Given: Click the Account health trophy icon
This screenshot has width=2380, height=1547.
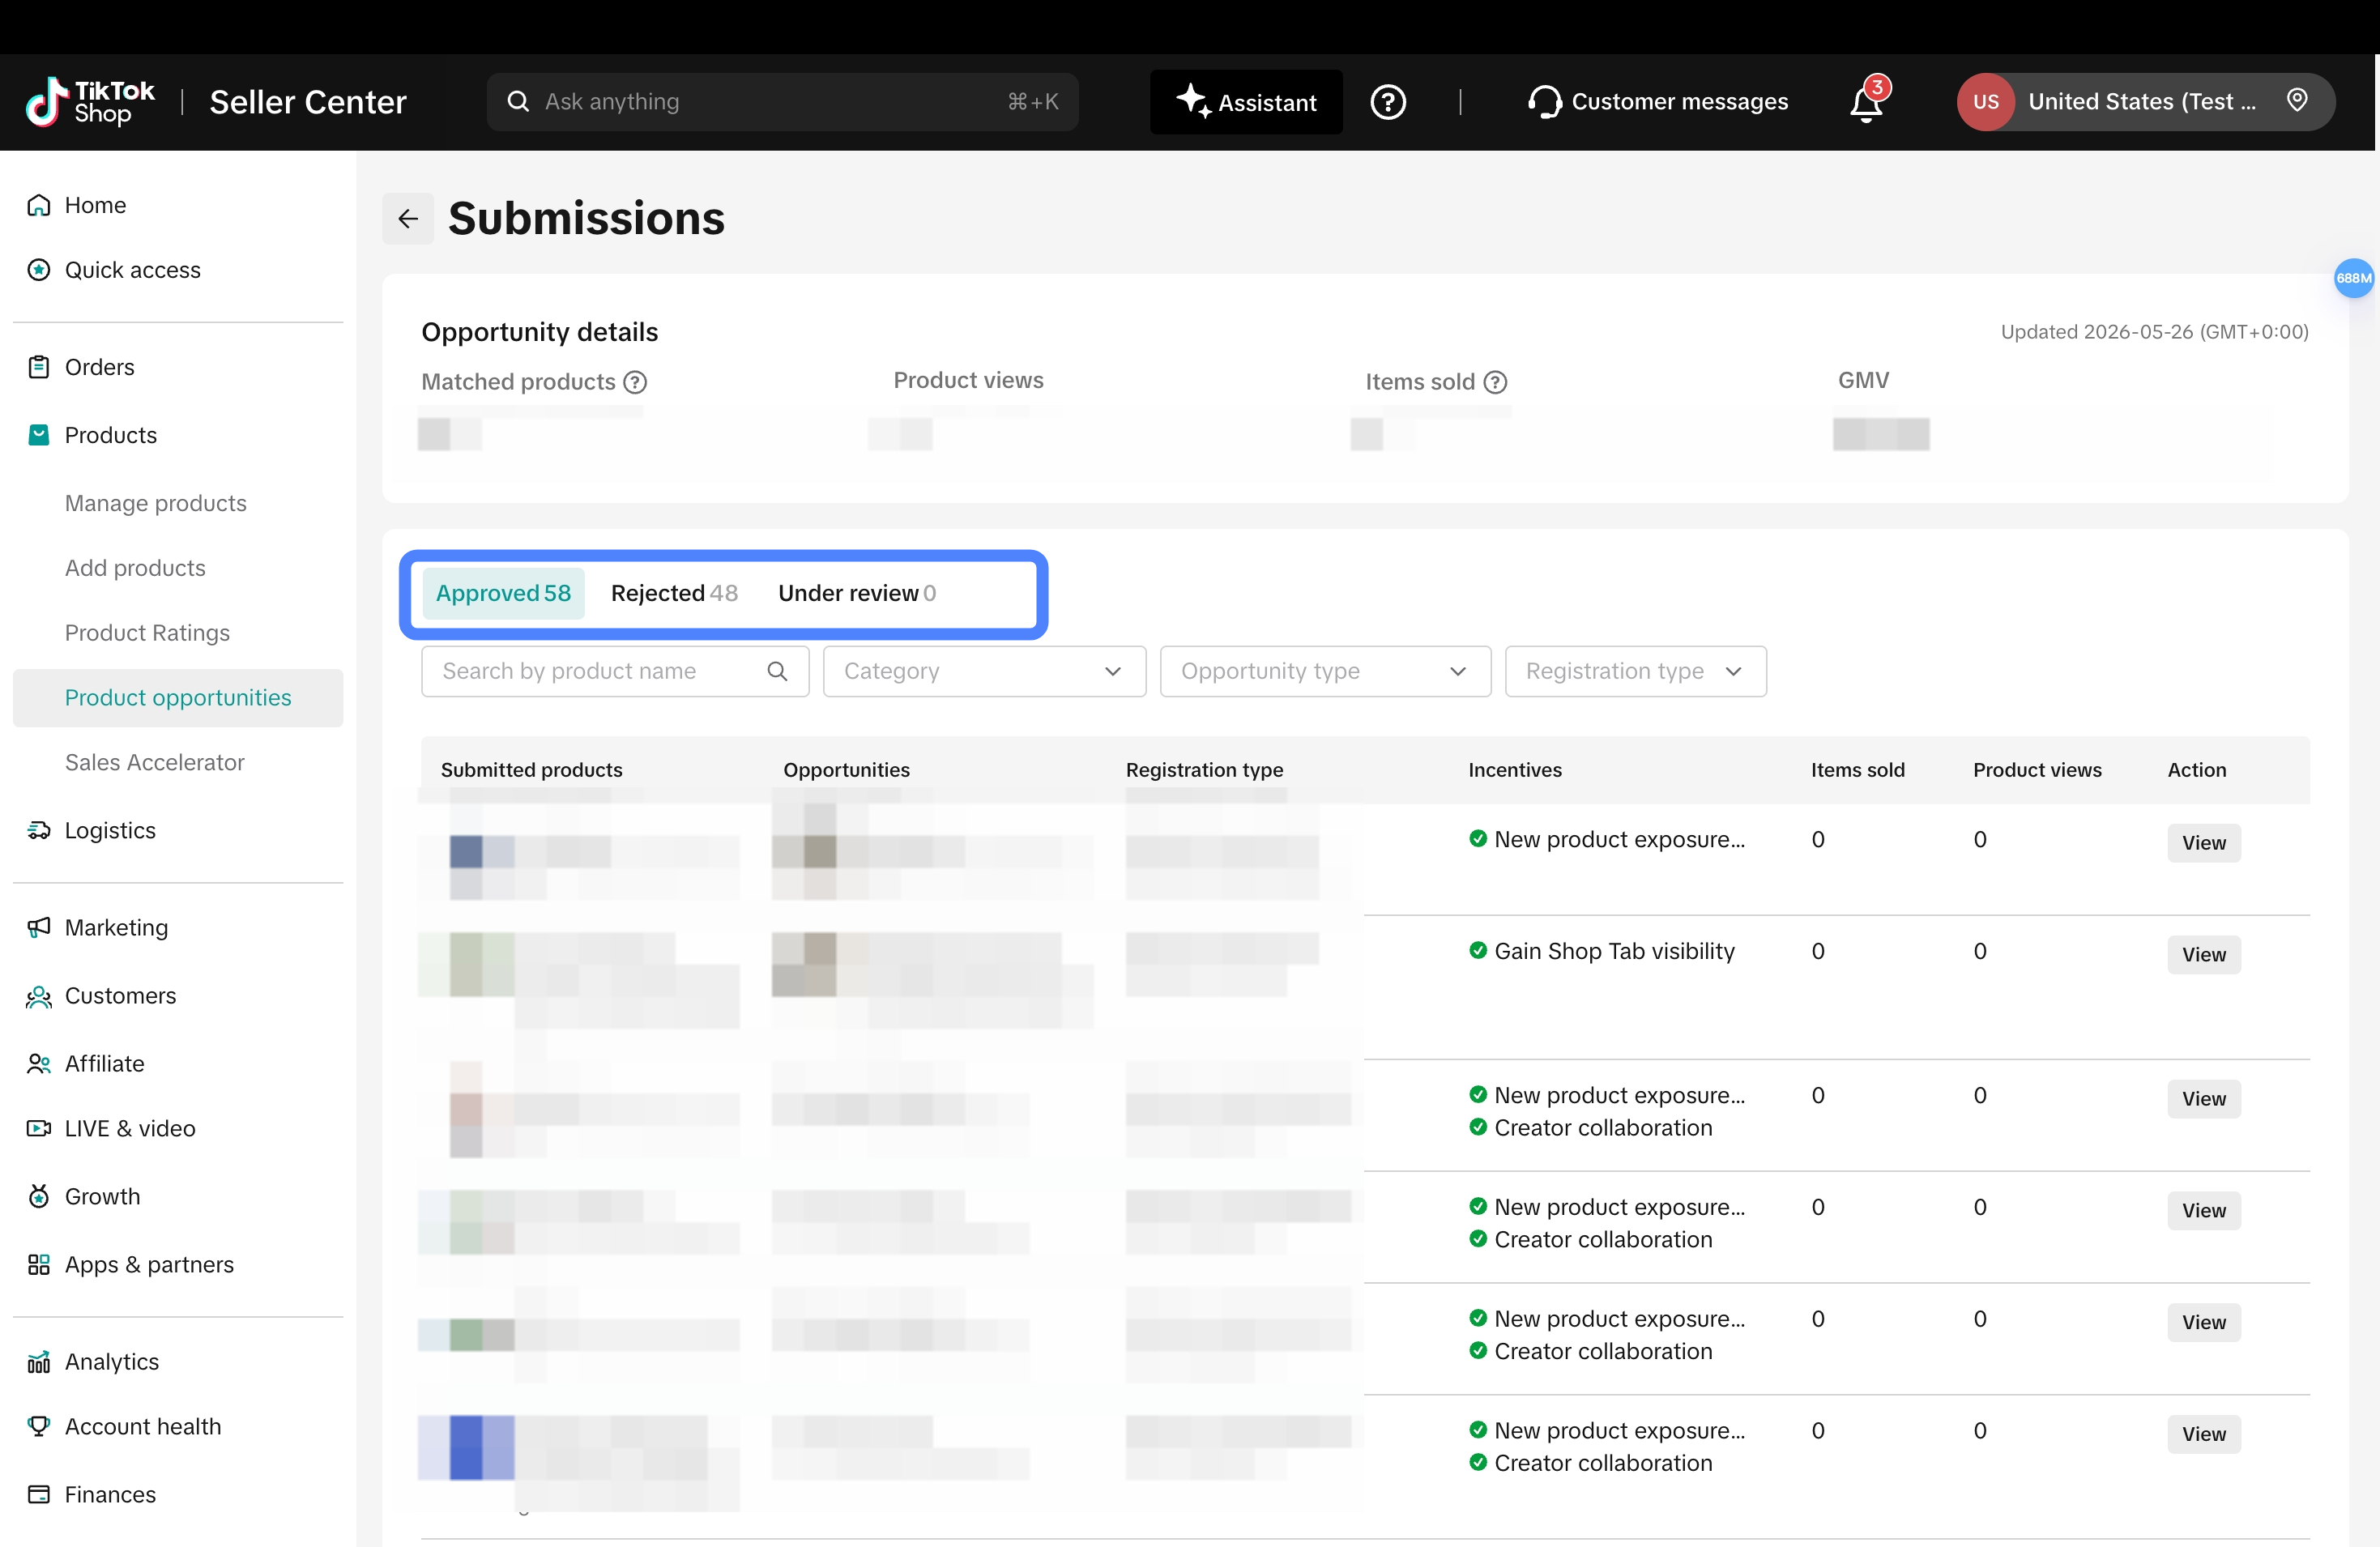Looking at the screenshot, I should pyautogui.click(x=39, y=1426).
